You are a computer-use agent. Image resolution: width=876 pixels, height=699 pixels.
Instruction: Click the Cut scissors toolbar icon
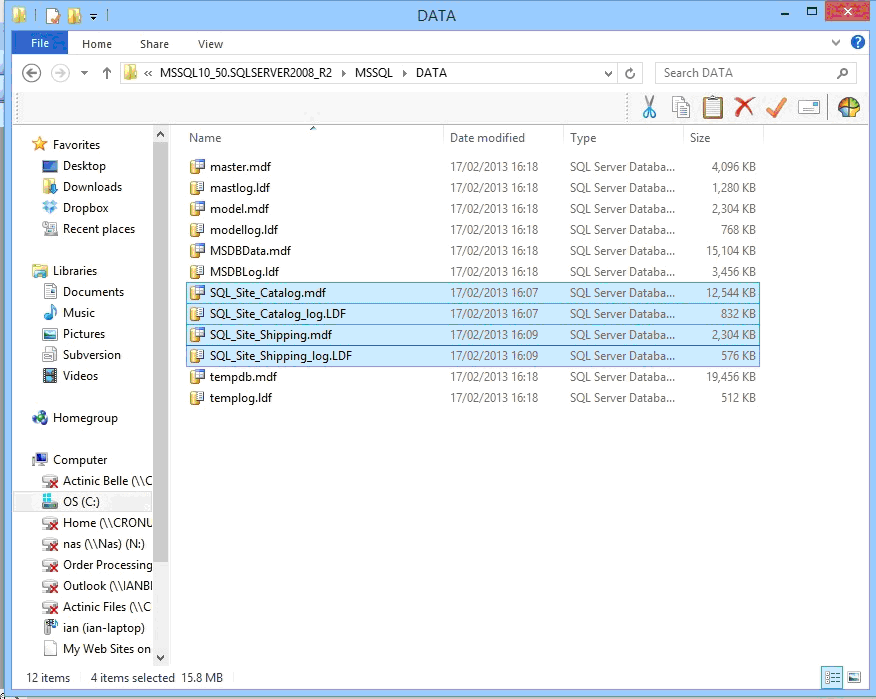[x=649, y=107]
